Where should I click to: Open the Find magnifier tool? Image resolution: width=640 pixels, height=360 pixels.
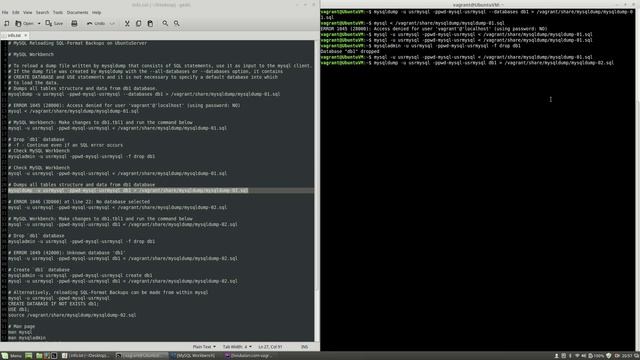coord(165,24)
